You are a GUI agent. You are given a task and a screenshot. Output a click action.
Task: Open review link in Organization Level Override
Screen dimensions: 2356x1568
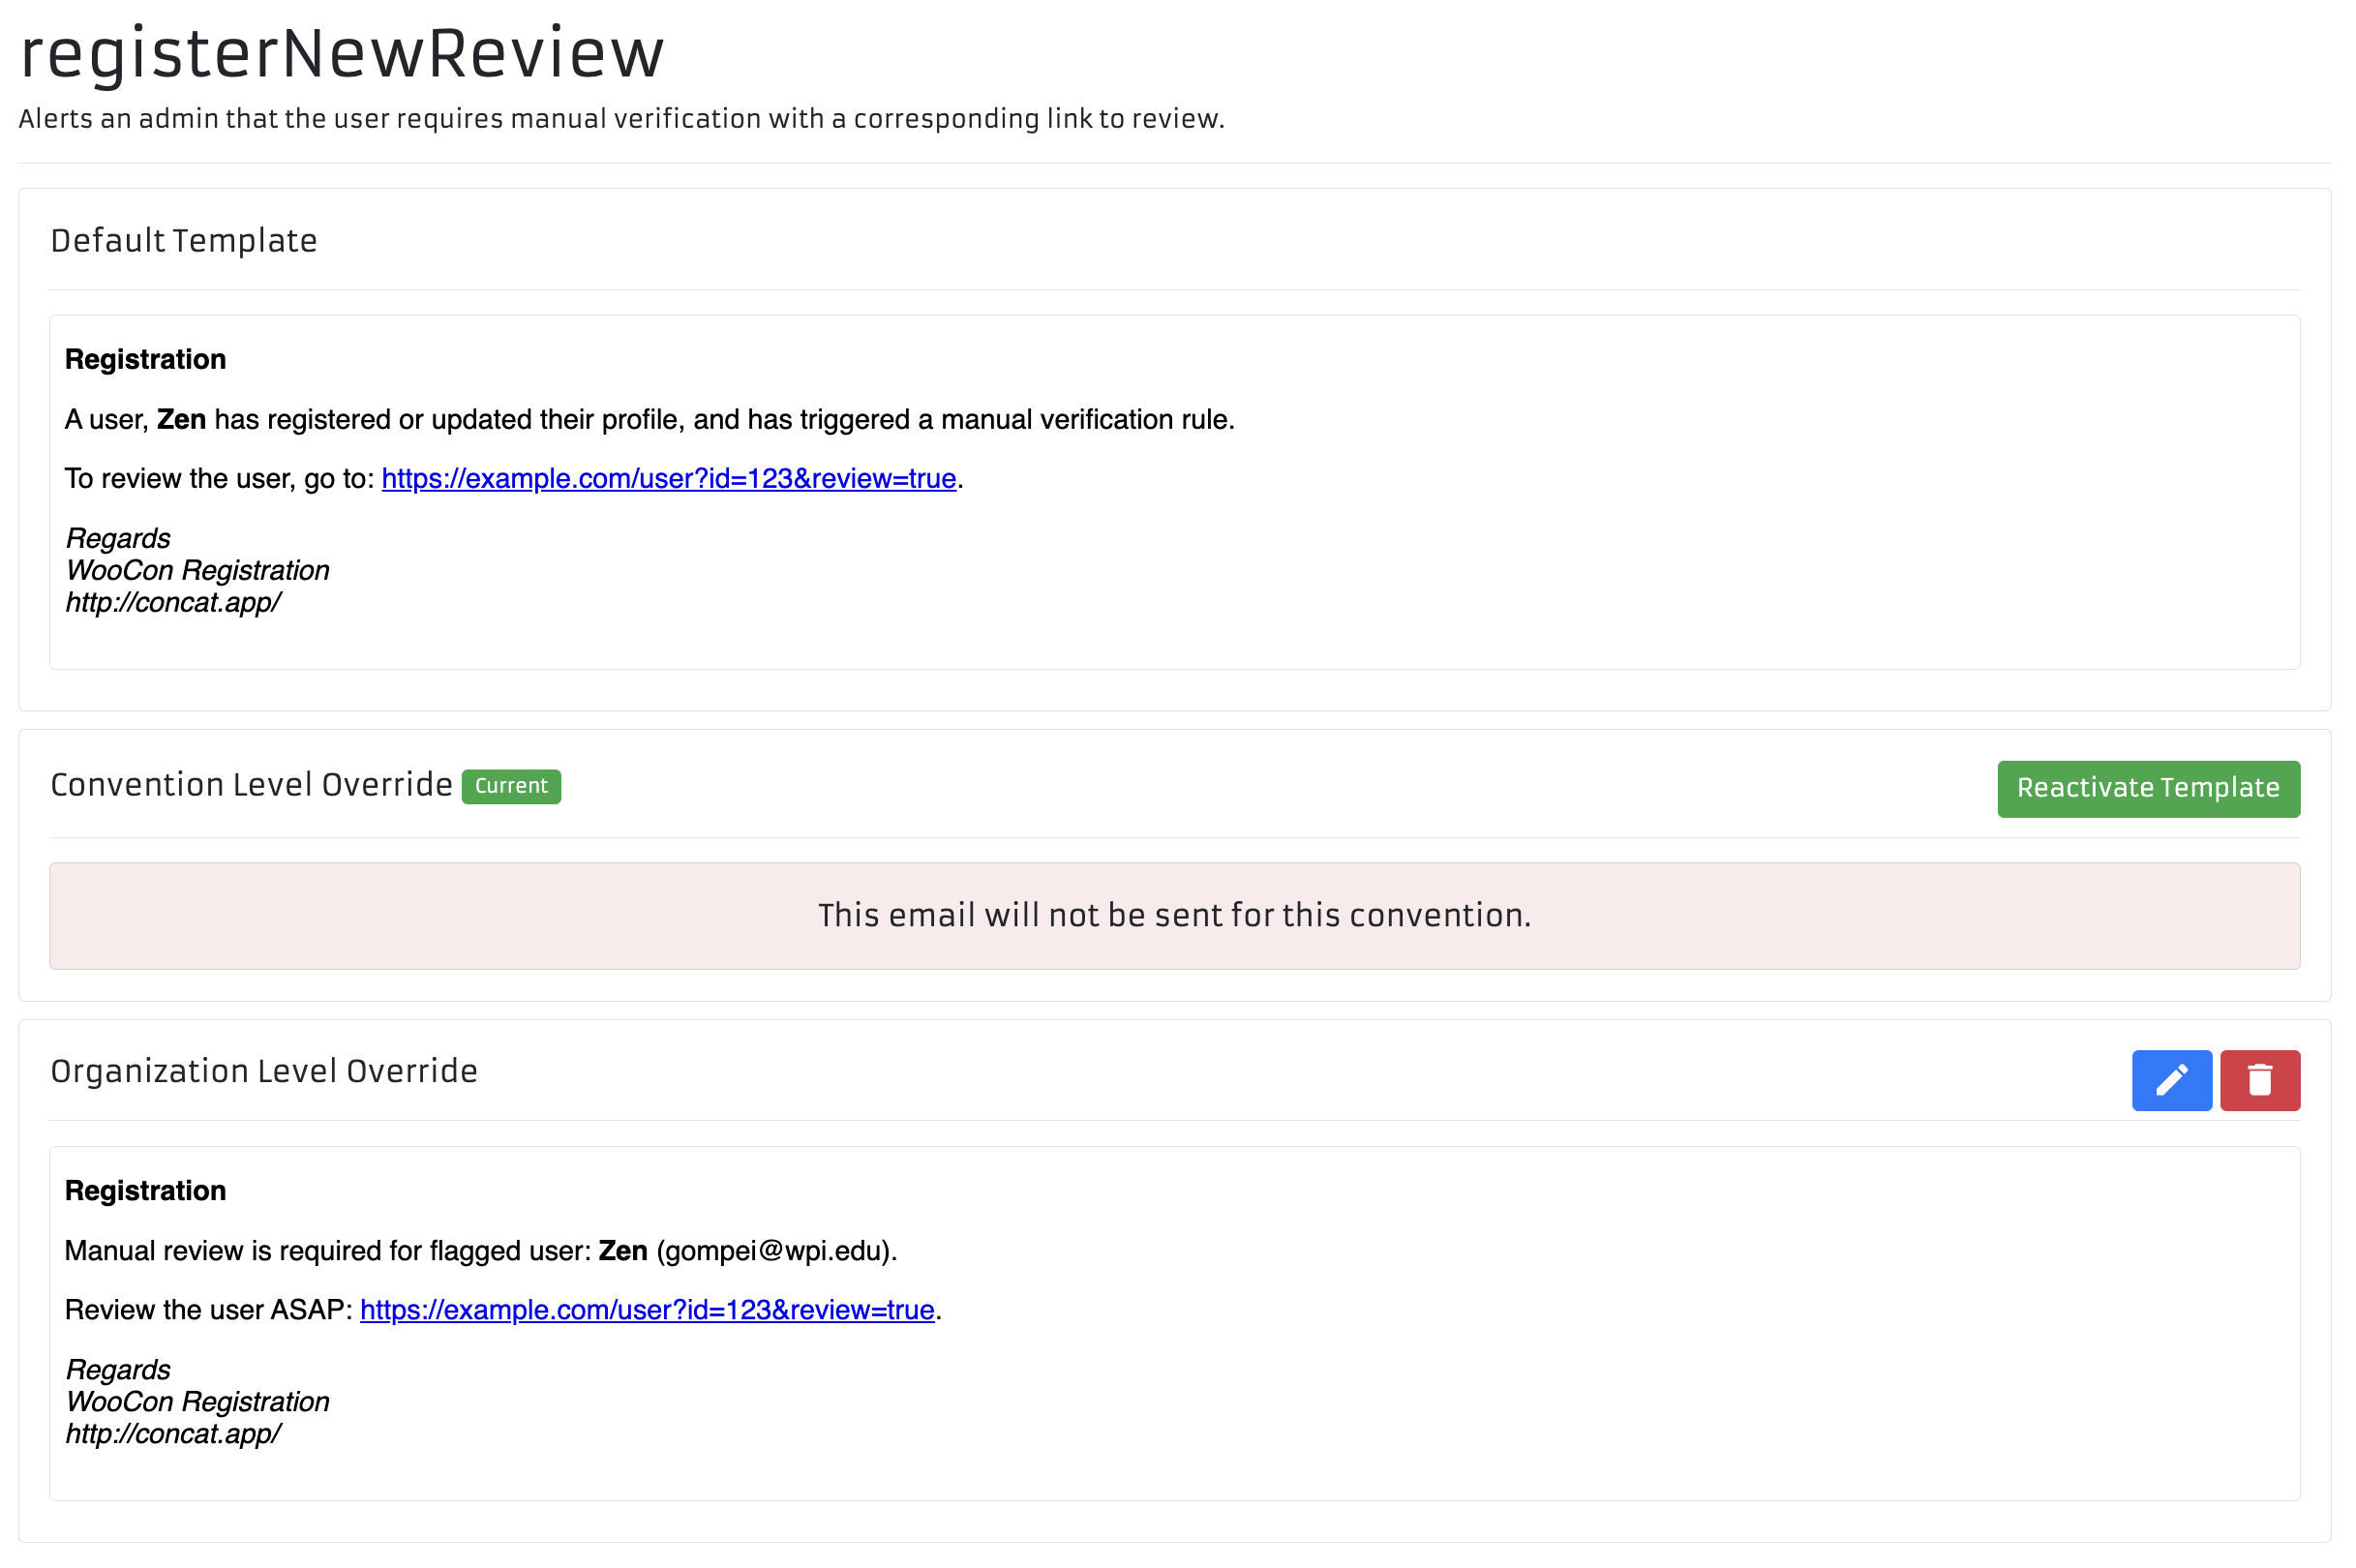tap(646, 1310)
